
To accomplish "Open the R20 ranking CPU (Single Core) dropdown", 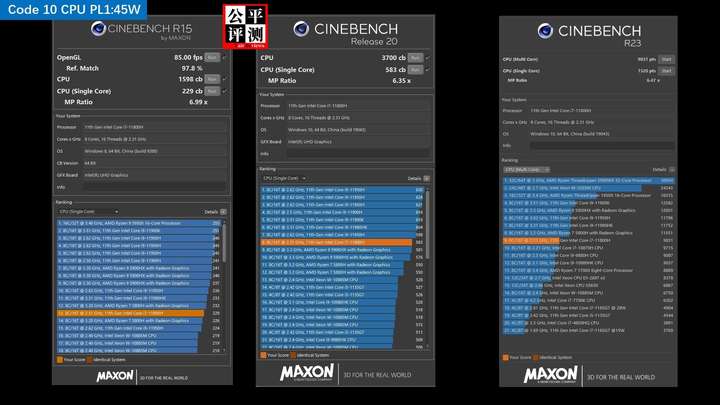I will (284, 178).
